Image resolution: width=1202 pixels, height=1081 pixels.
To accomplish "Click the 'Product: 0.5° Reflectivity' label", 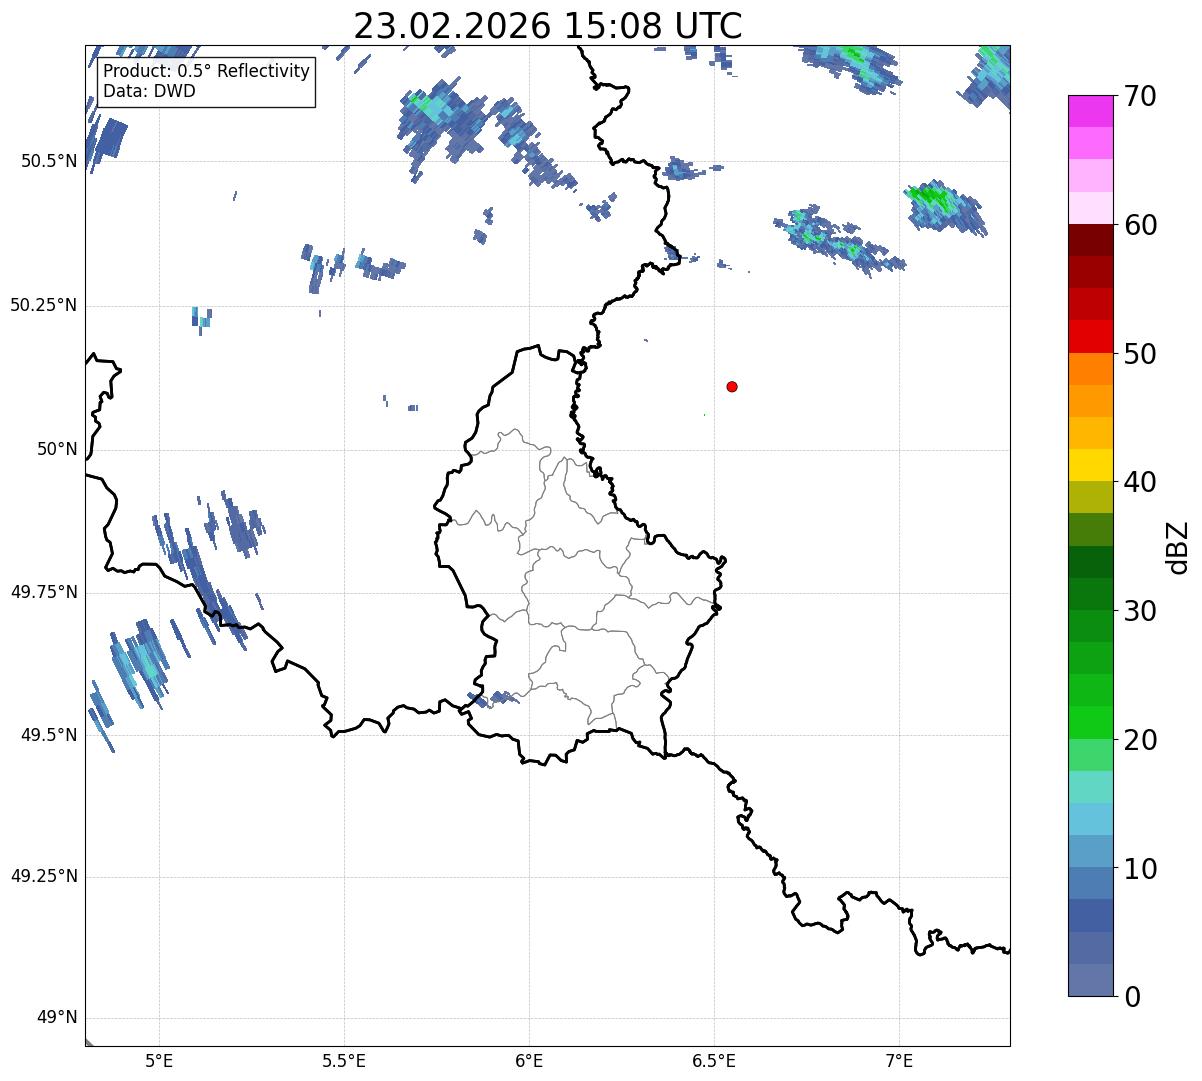I will point(206,72).
